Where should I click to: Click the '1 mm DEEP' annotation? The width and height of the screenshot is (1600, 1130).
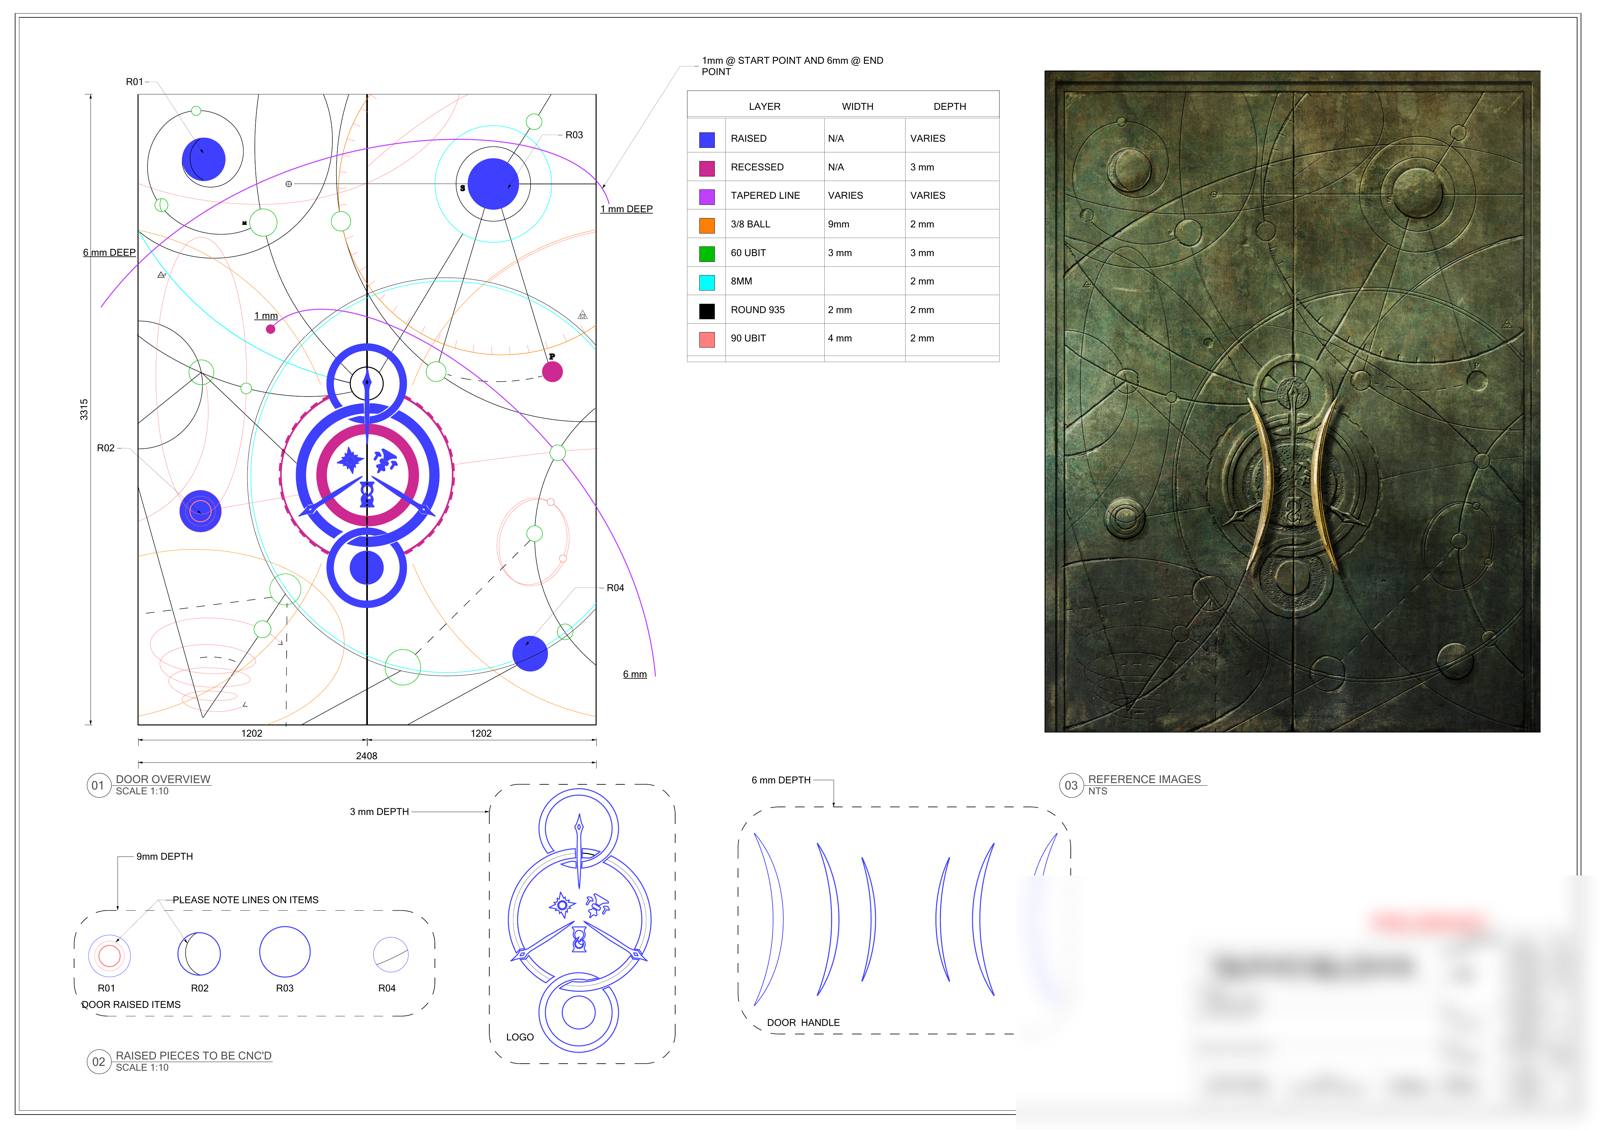[626, 209]
